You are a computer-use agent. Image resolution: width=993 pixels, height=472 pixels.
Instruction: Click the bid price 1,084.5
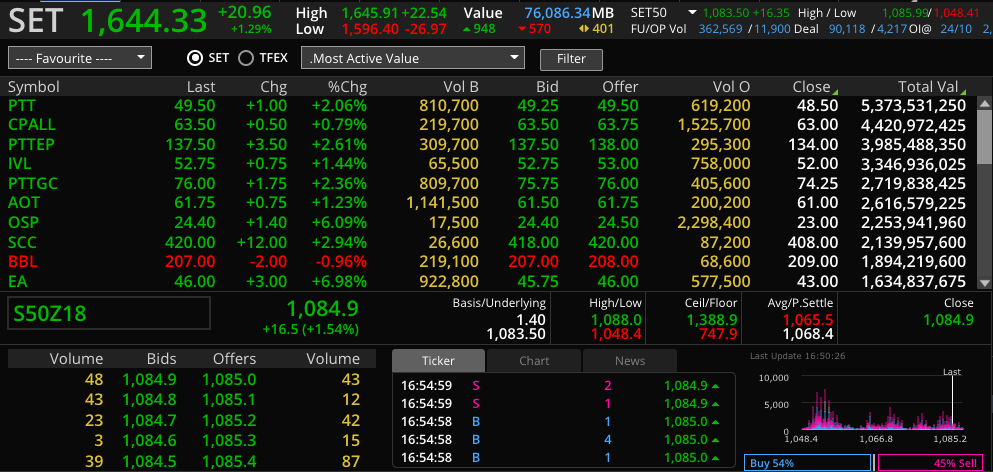(x=149, y=461)
